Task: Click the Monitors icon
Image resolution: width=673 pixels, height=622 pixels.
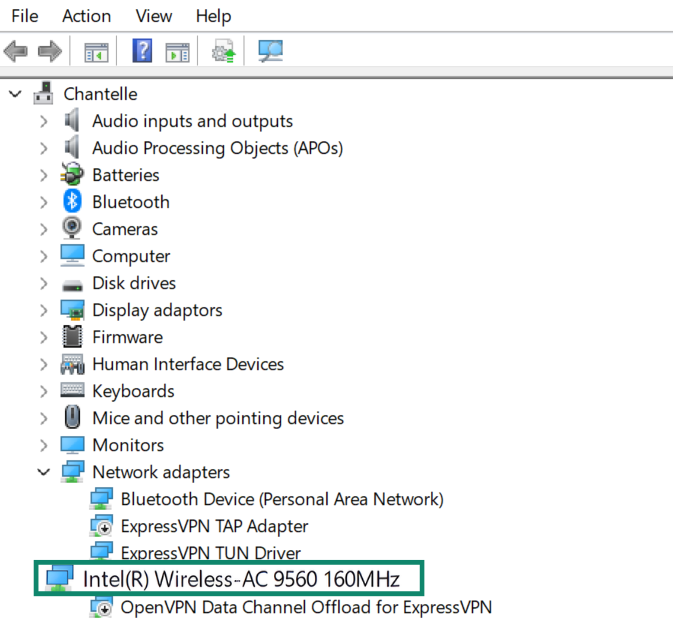Action: [x=72, y=445]
